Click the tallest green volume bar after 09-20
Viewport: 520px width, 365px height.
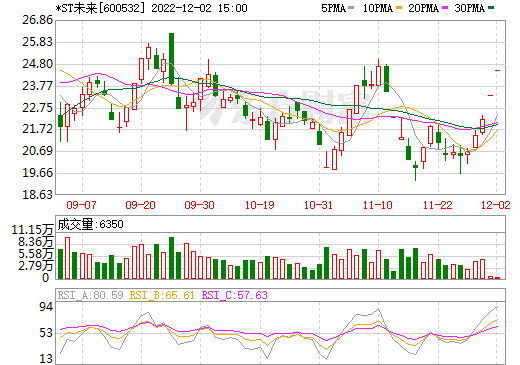coord(171,258)
